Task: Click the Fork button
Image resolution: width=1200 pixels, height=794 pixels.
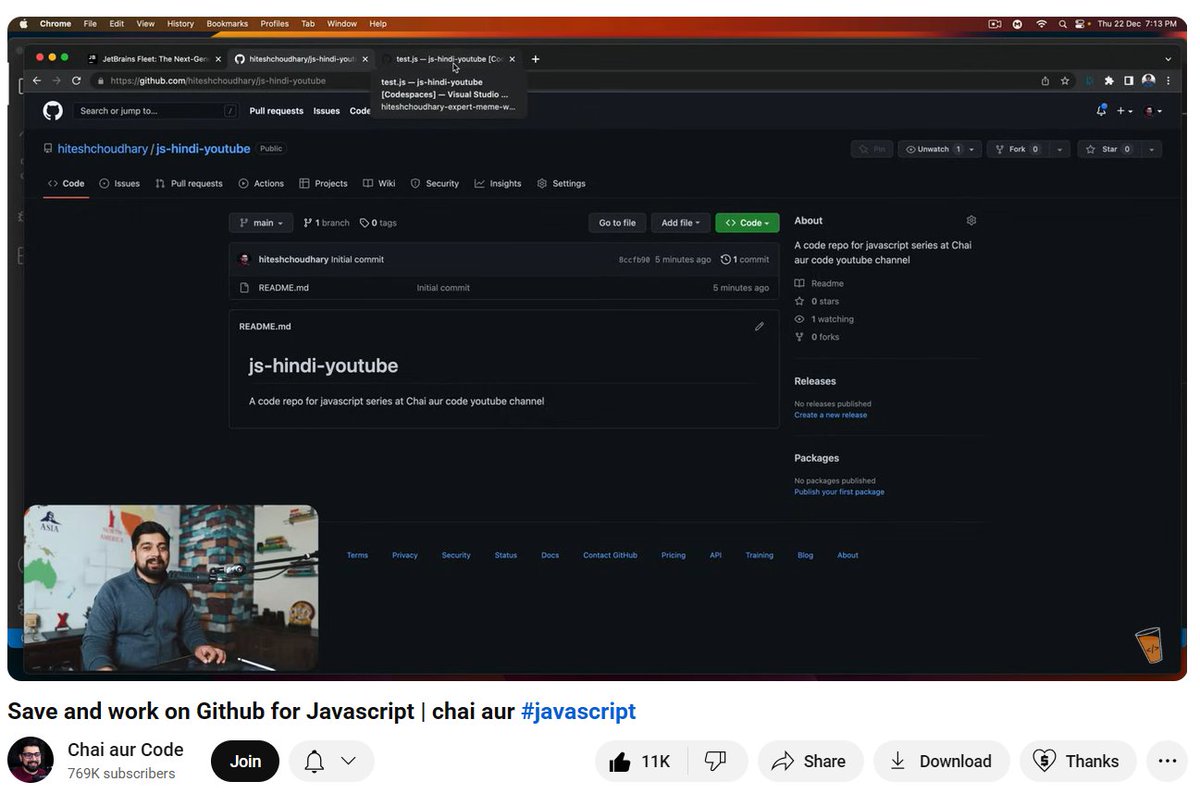Action: point(1018,149)
